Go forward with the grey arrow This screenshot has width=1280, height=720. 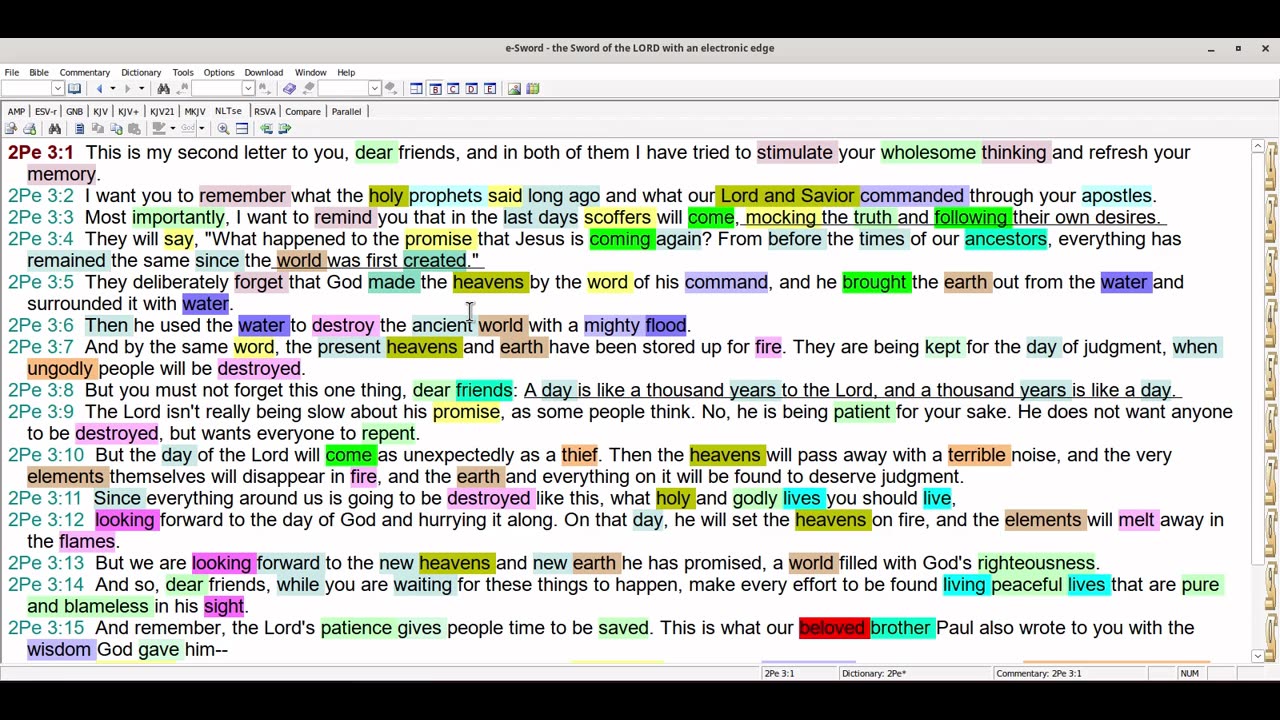127,89
